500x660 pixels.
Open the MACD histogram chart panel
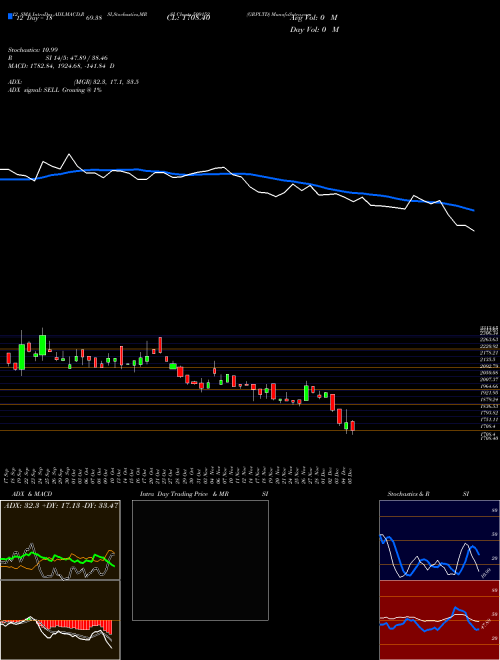[x=60, y=620]
